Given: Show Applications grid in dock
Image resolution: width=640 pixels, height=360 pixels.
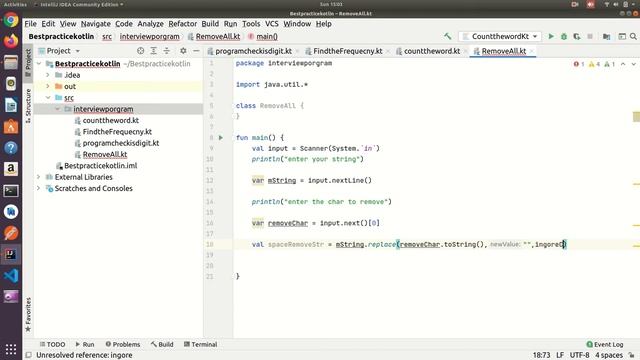Looking at the screenshot, I should click(11, 349).
